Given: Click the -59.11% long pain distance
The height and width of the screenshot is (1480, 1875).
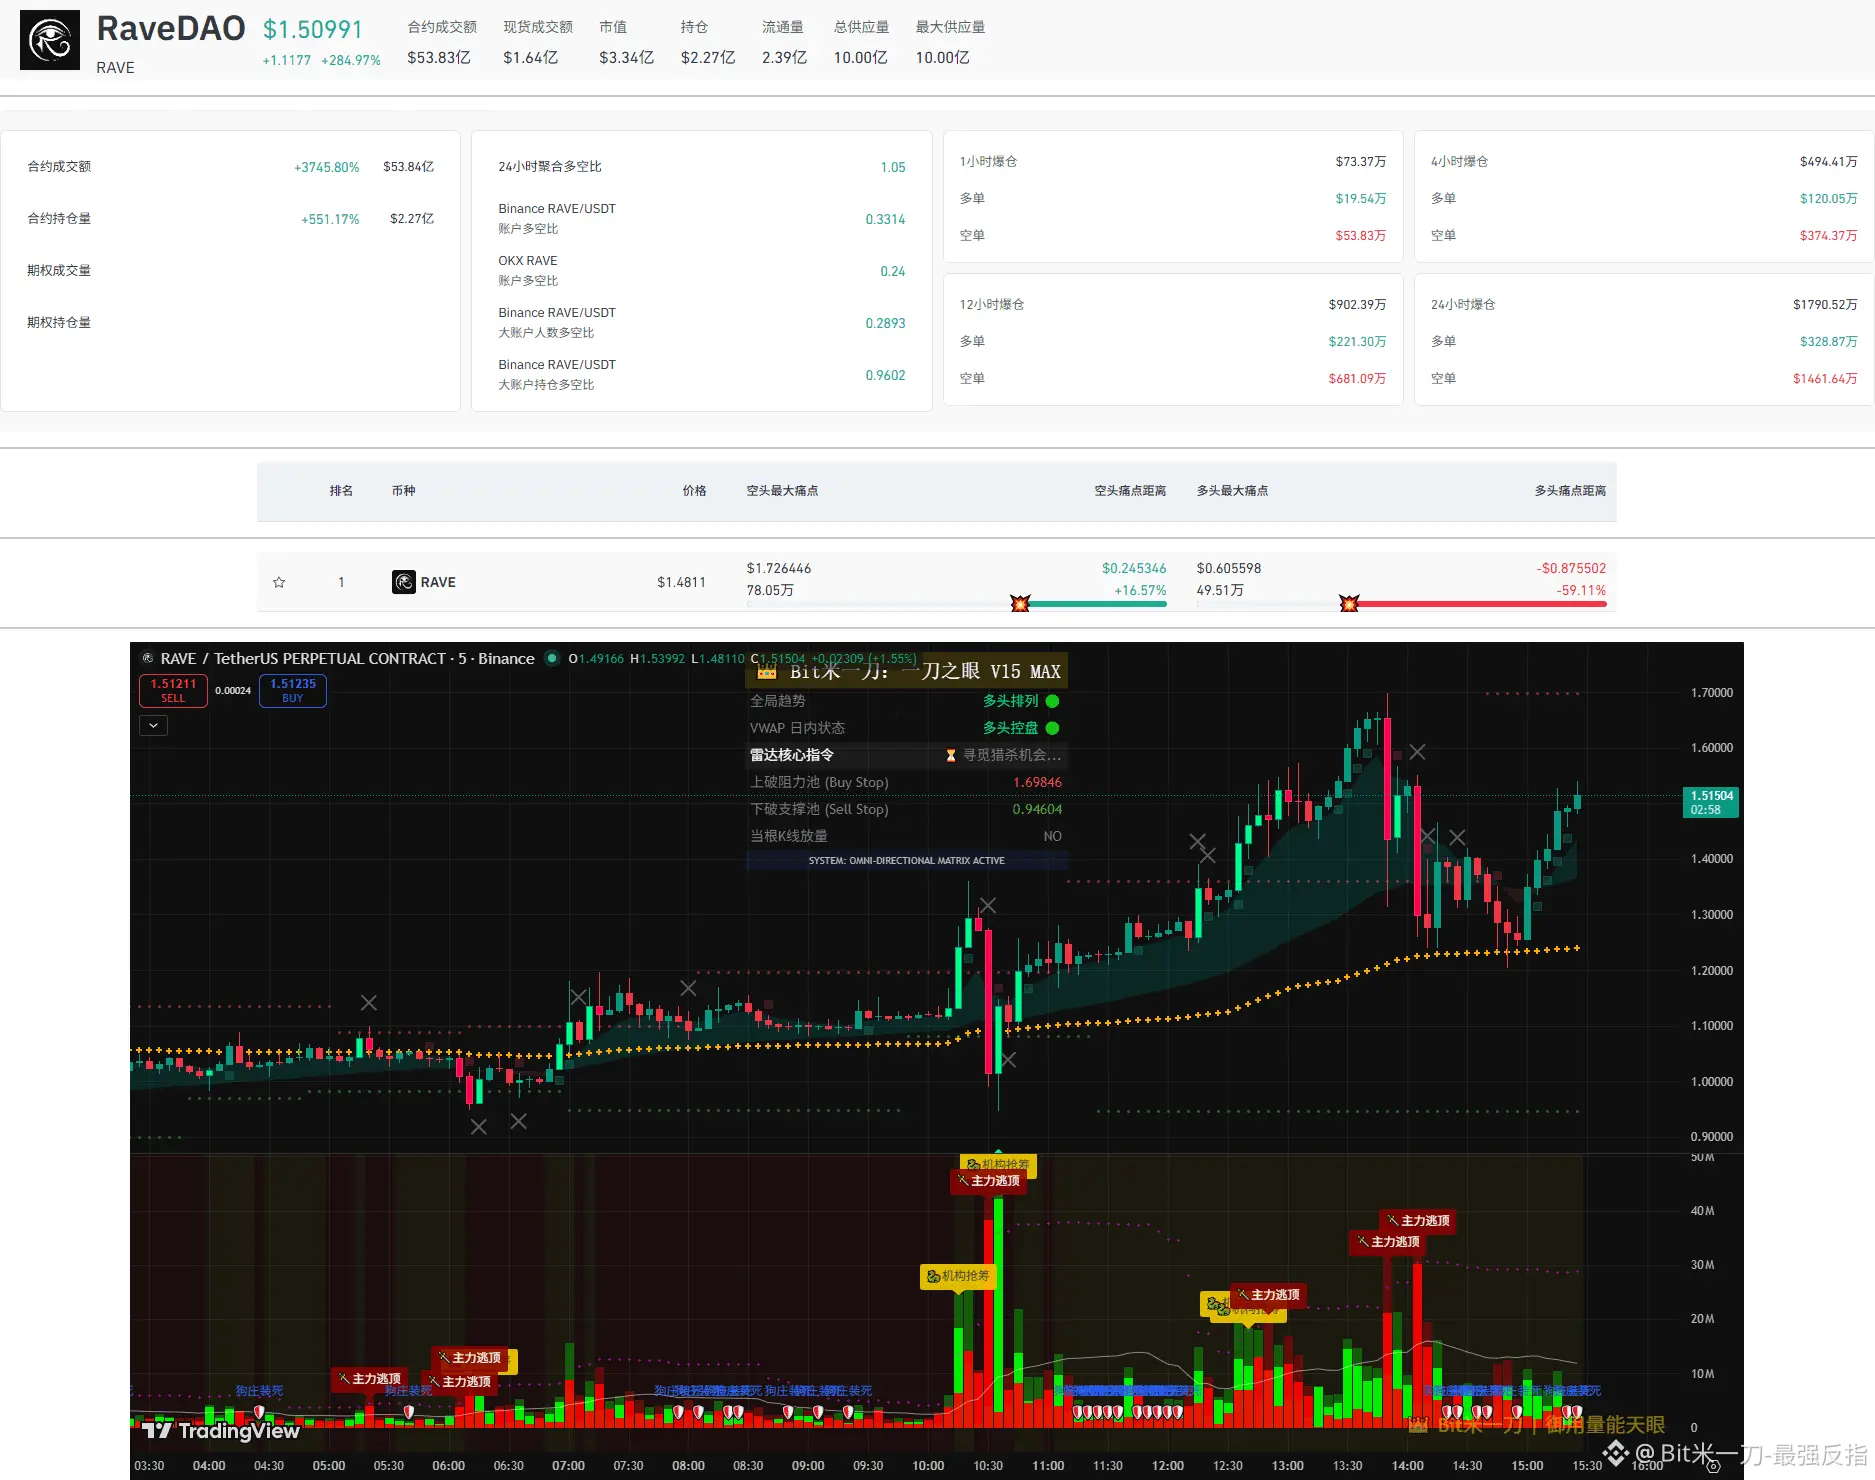Looking at the screenshot, I should coord(1581,591).
